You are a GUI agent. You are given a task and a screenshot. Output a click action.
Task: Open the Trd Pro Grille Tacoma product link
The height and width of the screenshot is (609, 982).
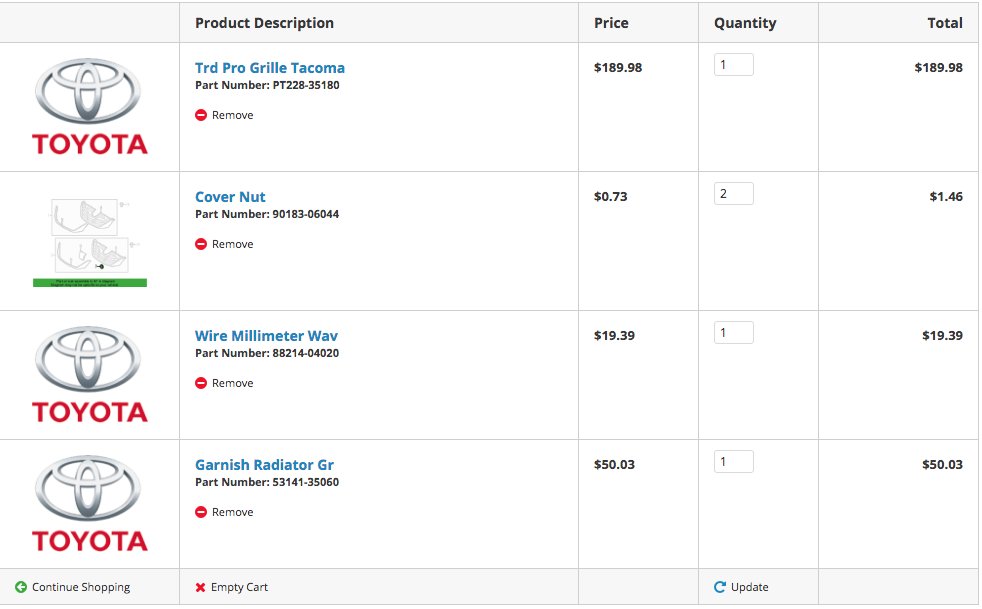point(270,68)
